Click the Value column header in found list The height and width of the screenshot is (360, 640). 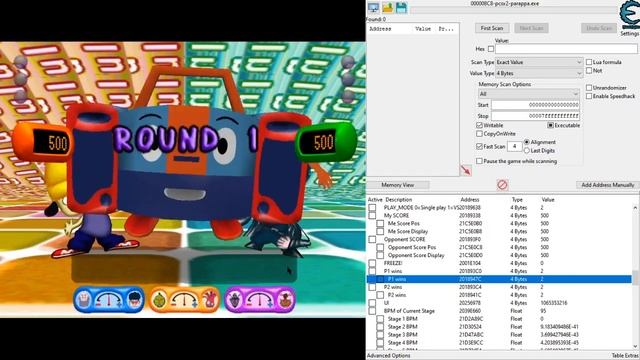pyautogui.click(x=423, y=29)
